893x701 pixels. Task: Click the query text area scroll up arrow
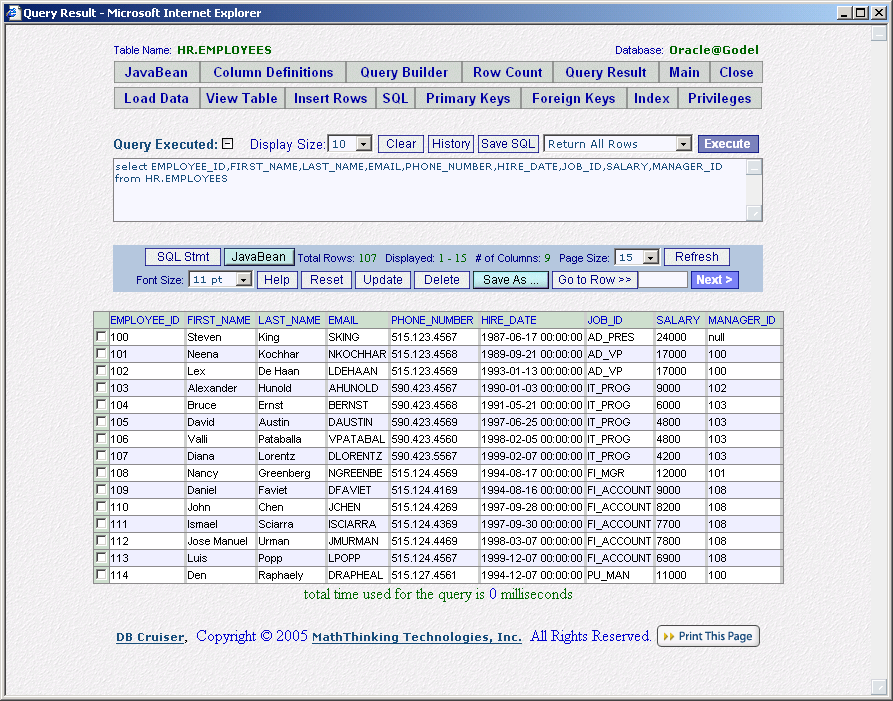[x=754, y=167]
